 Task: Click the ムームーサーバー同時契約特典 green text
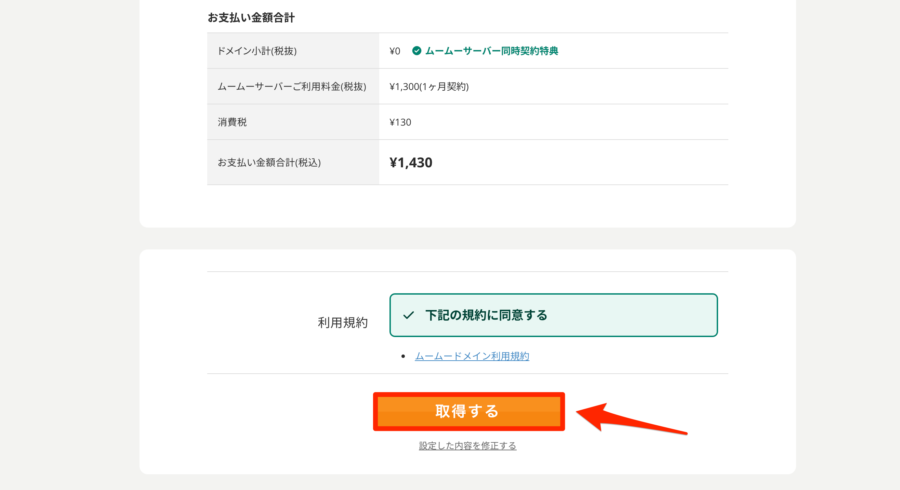(491, 50)
